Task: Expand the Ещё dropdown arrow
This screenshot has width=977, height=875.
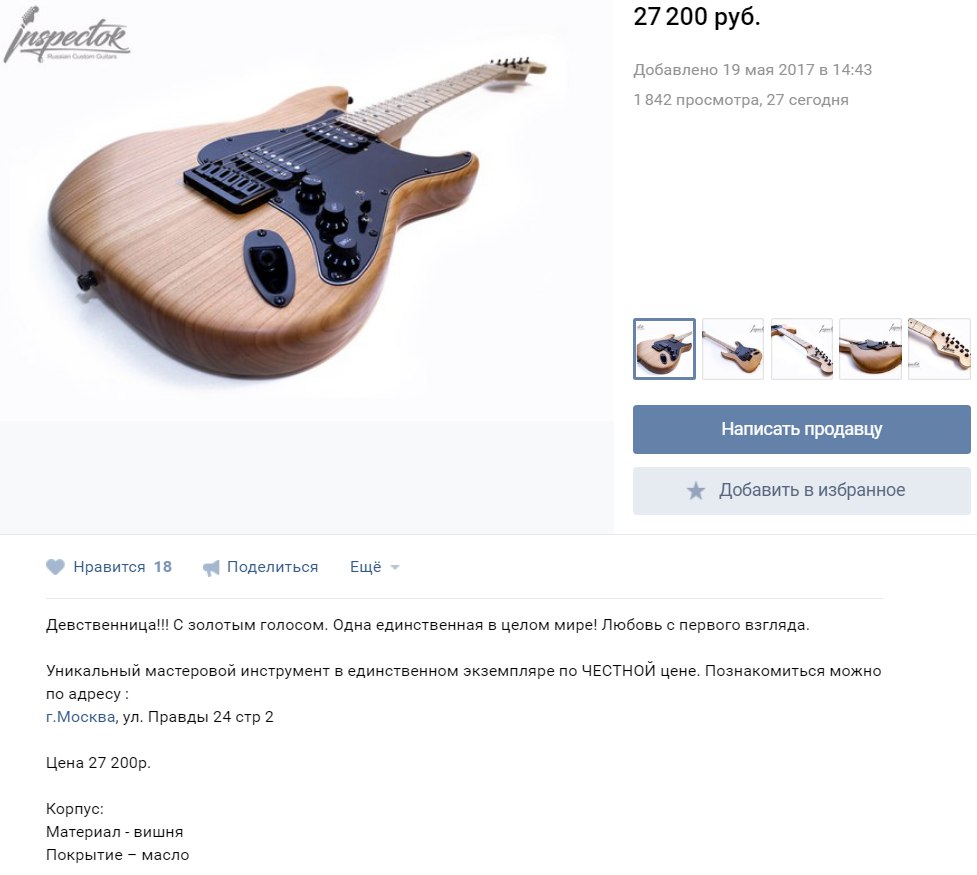Action: (394, 567)
